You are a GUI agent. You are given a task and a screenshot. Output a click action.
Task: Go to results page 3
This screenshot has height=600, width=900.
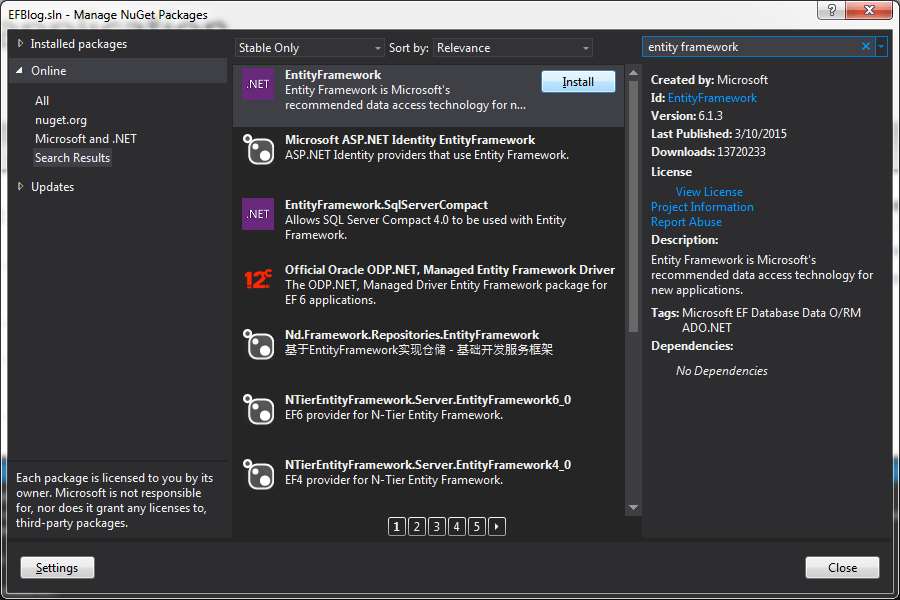[437, 527]
